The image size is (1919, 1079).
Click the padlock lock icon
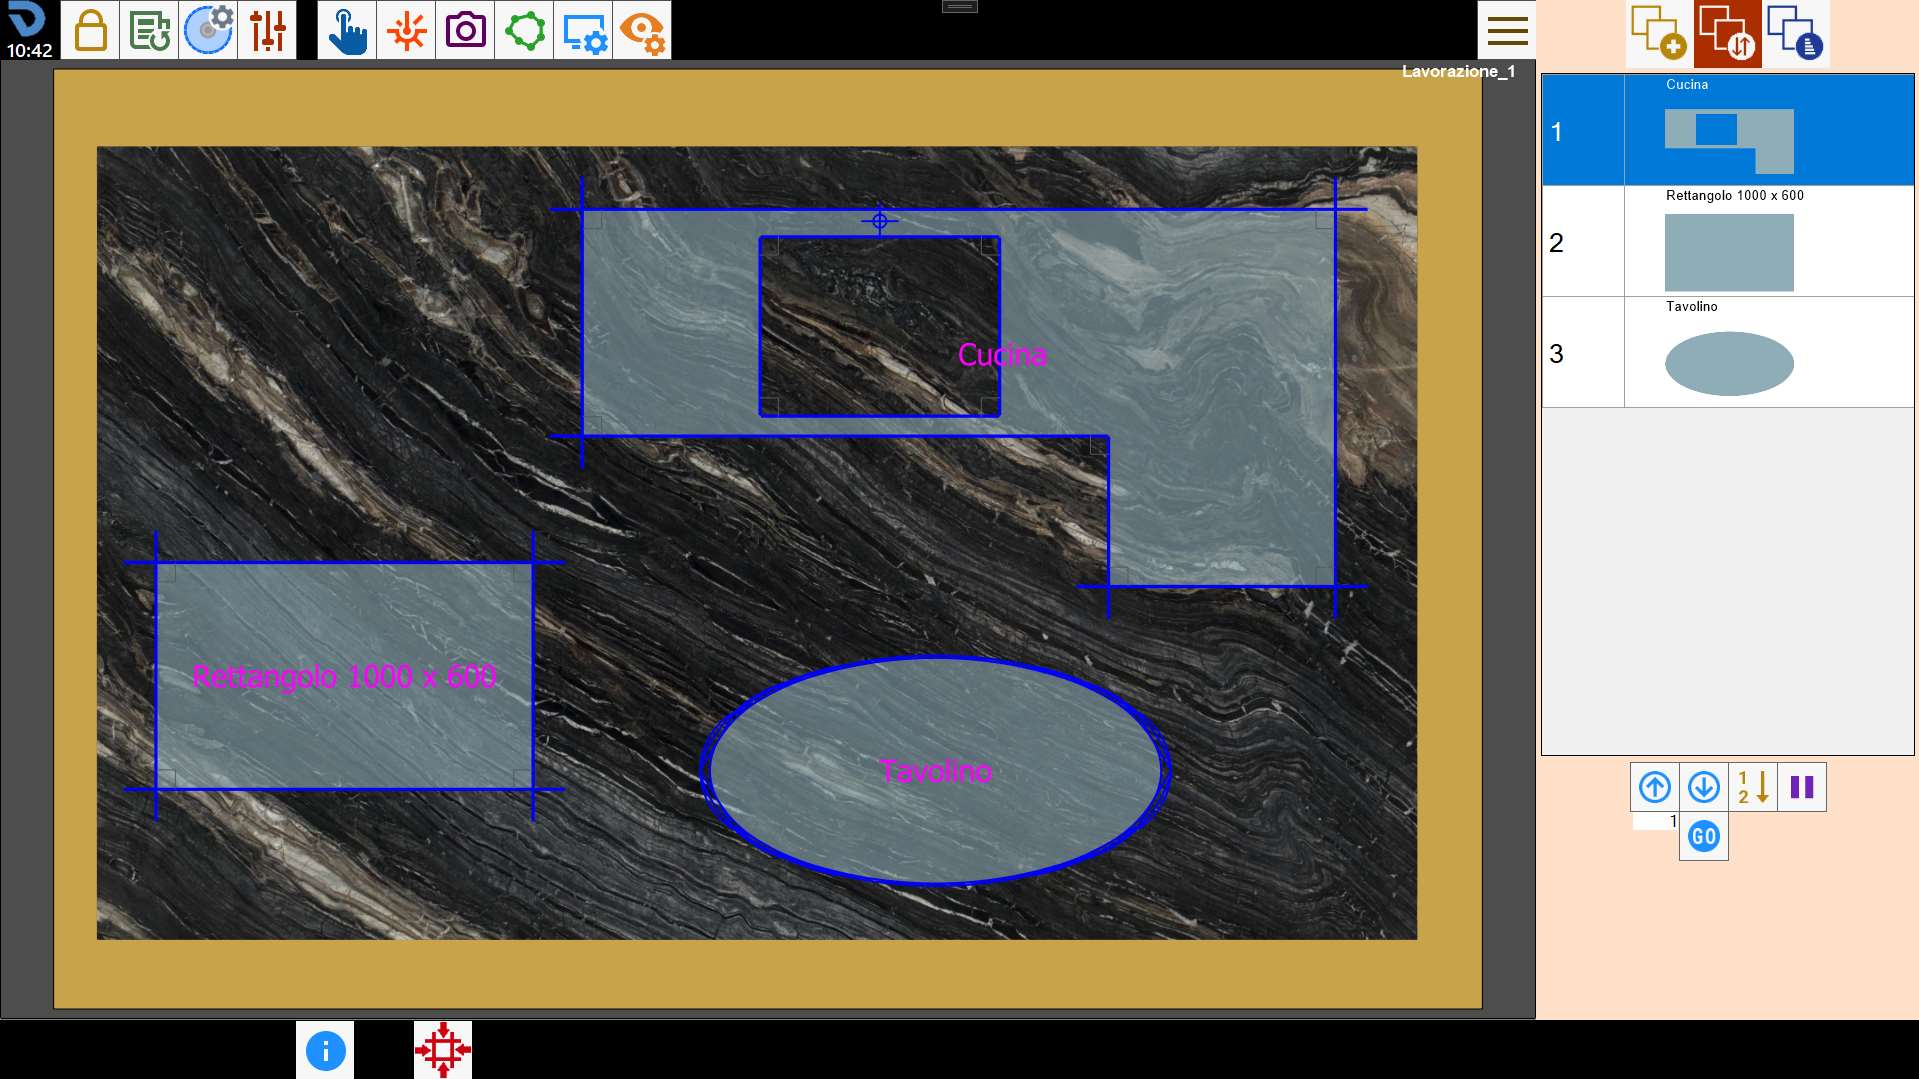point(90,30)
